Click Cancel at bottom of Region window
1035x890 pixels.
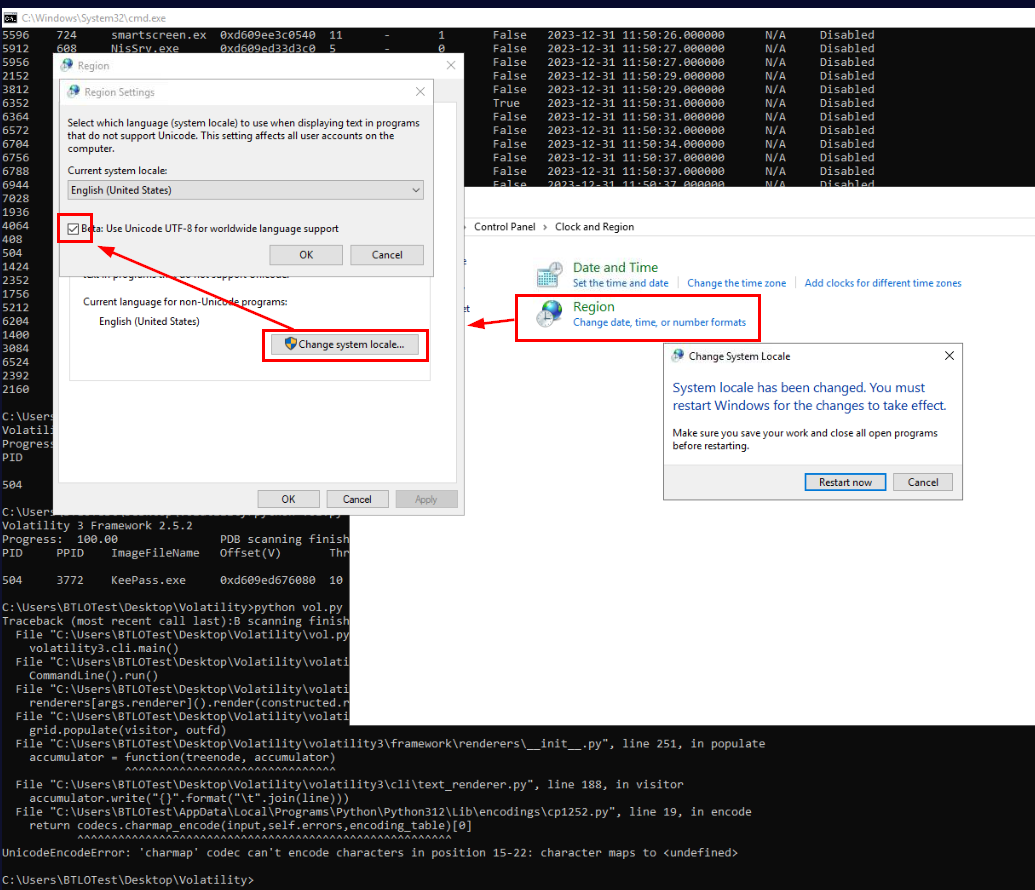(357, 499)
